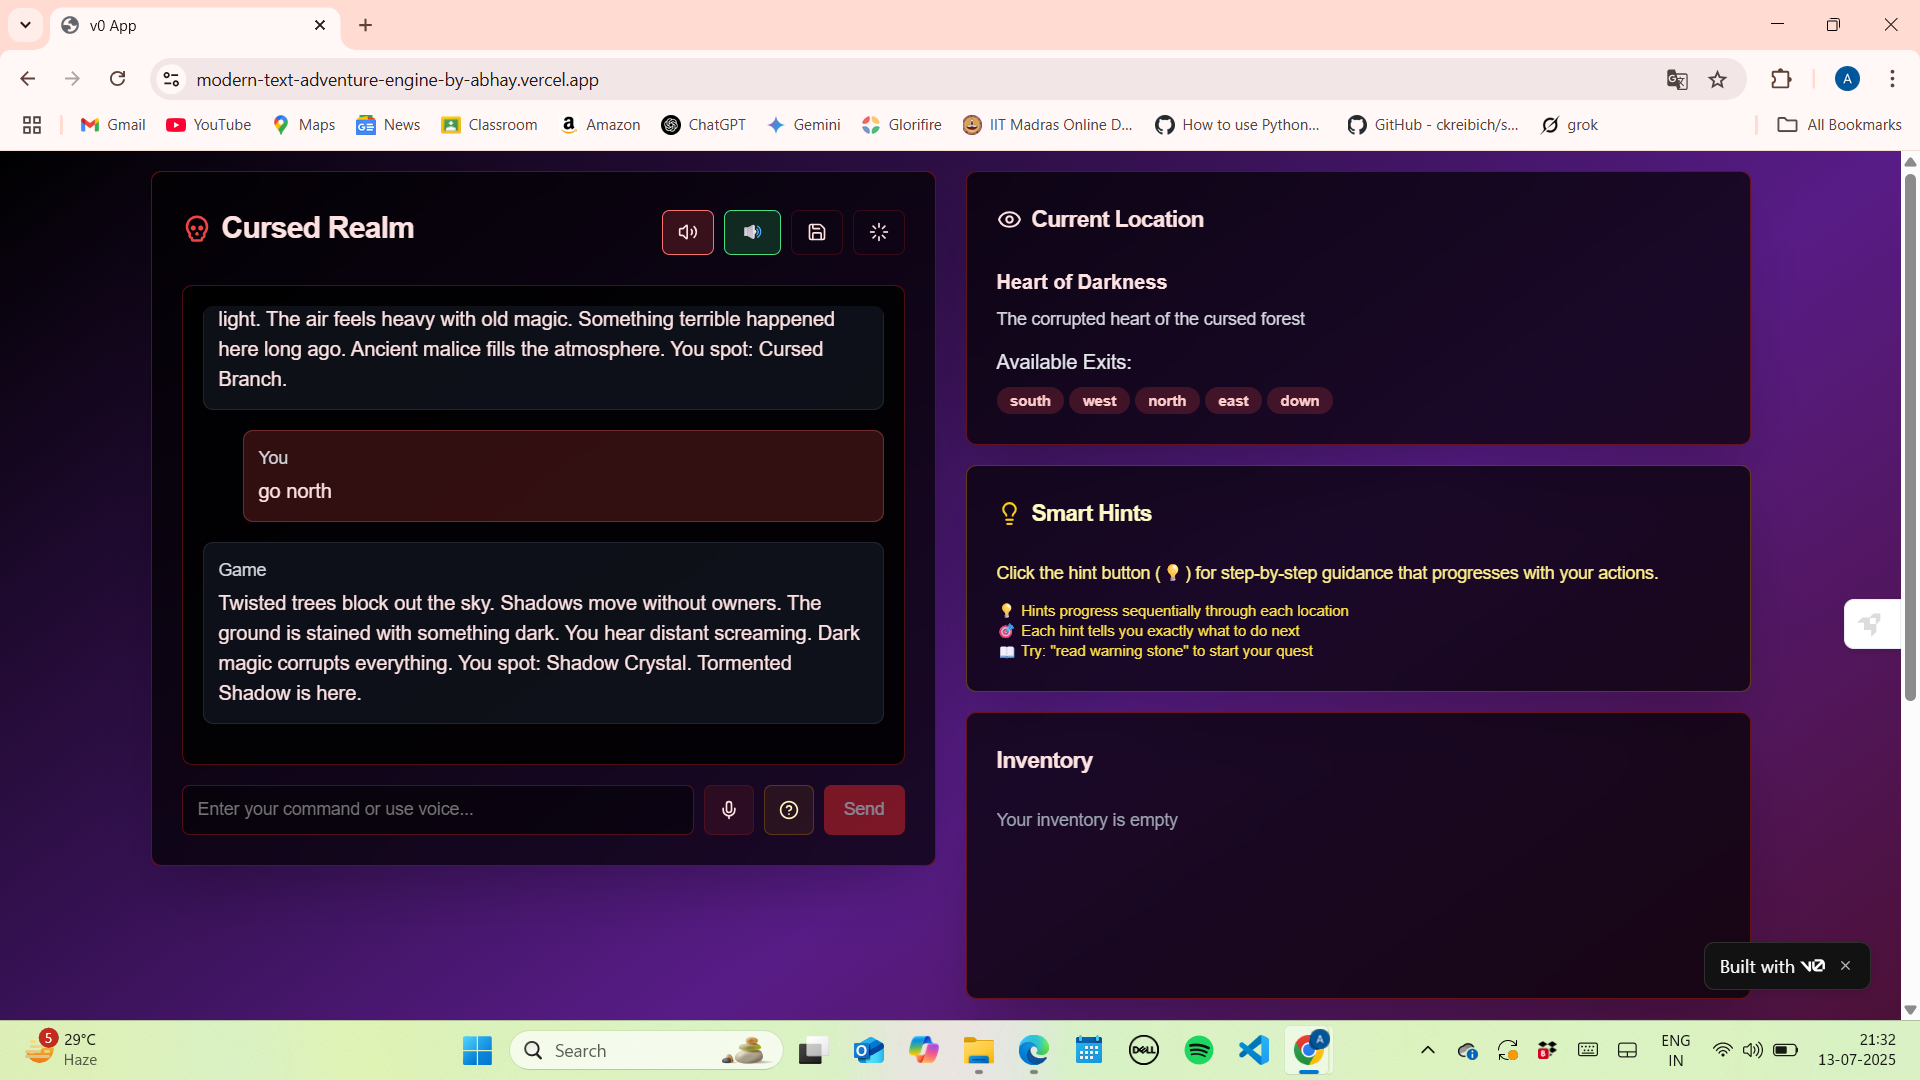Viewport: 1920px width, 1080px height.
Task: Close the Built with v0 badge
Action: [x=1846, y=966]
